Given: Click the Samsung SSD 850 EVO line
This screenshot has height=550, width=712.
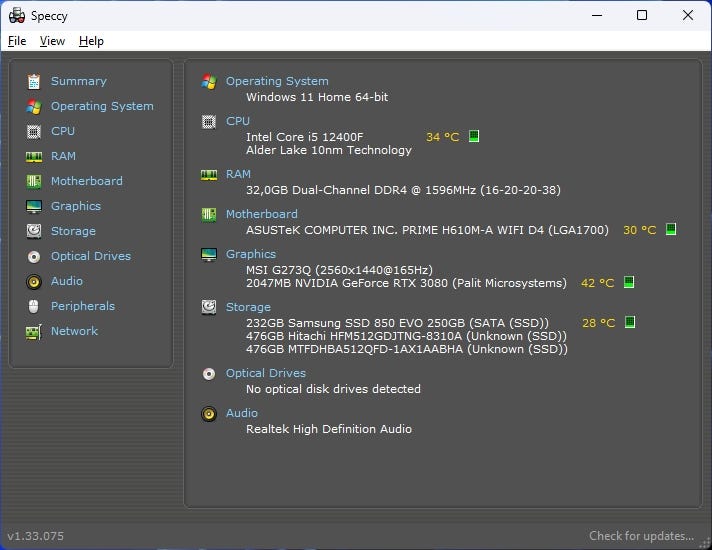Looking at the screenshot, I should click(x=397, y=323).
